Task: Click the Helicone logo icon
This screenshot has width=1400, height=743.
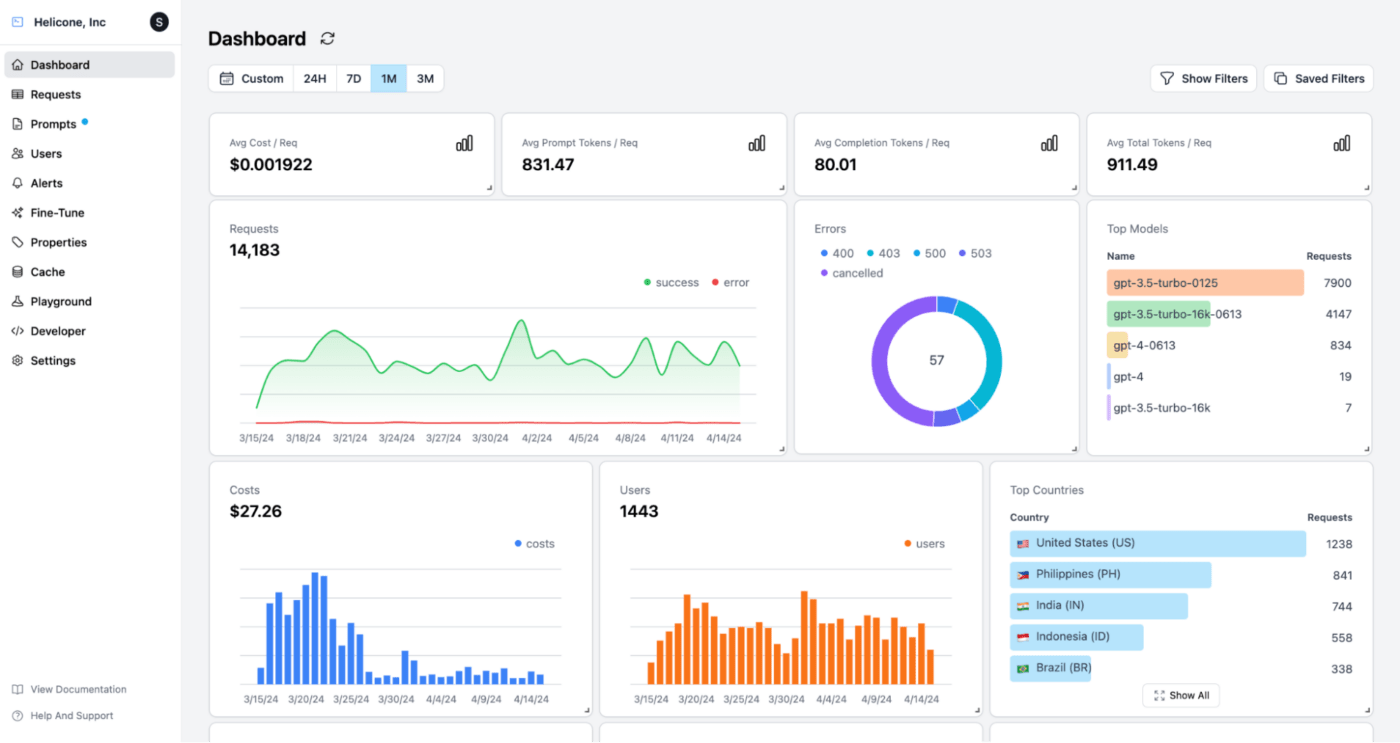Action: pyautogui.click(x=17, y=22)
